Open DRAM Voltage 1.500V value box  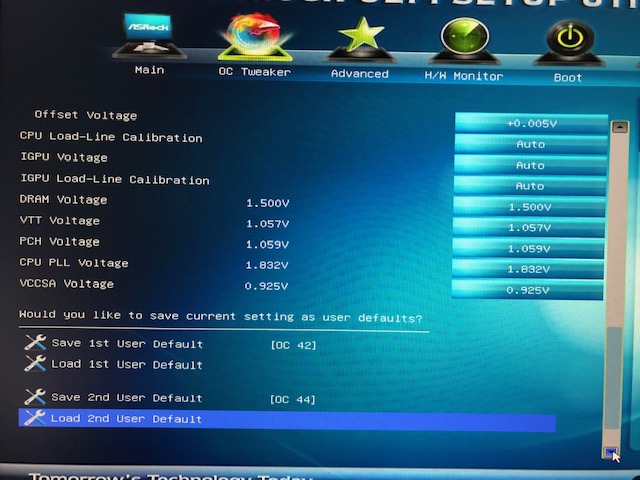[529, 207]
